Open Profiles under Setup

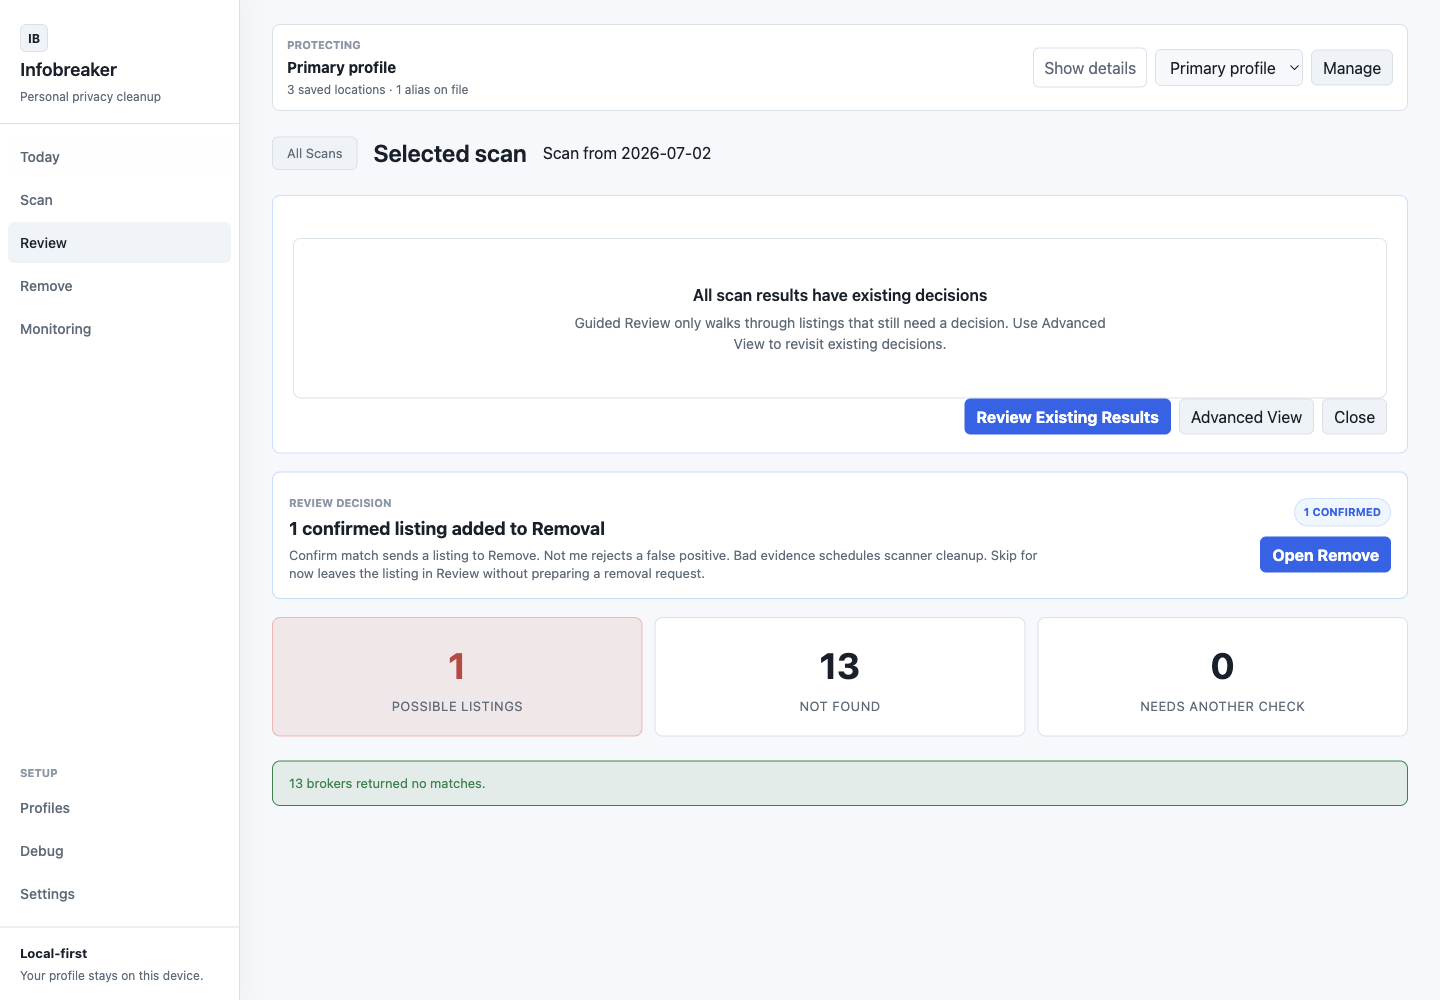119,808
